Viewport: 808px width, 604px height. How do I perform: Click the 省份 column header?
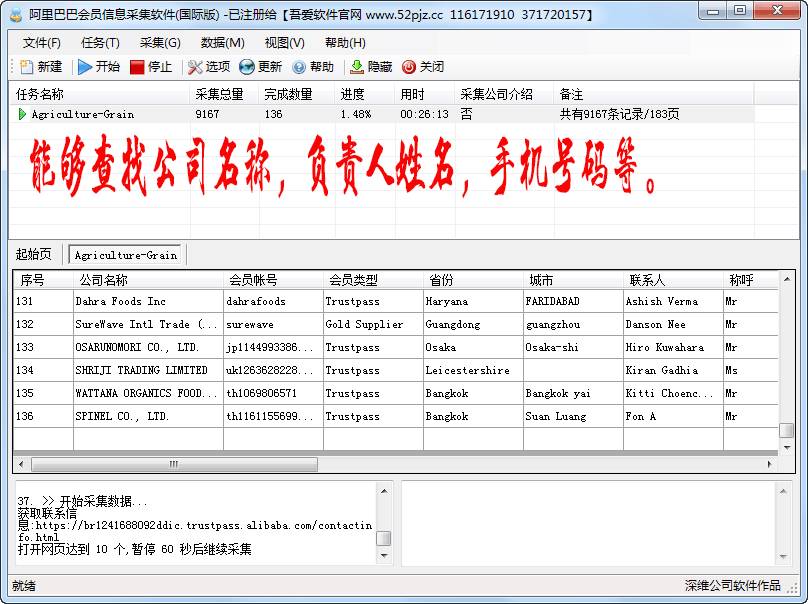coord(473,280)
